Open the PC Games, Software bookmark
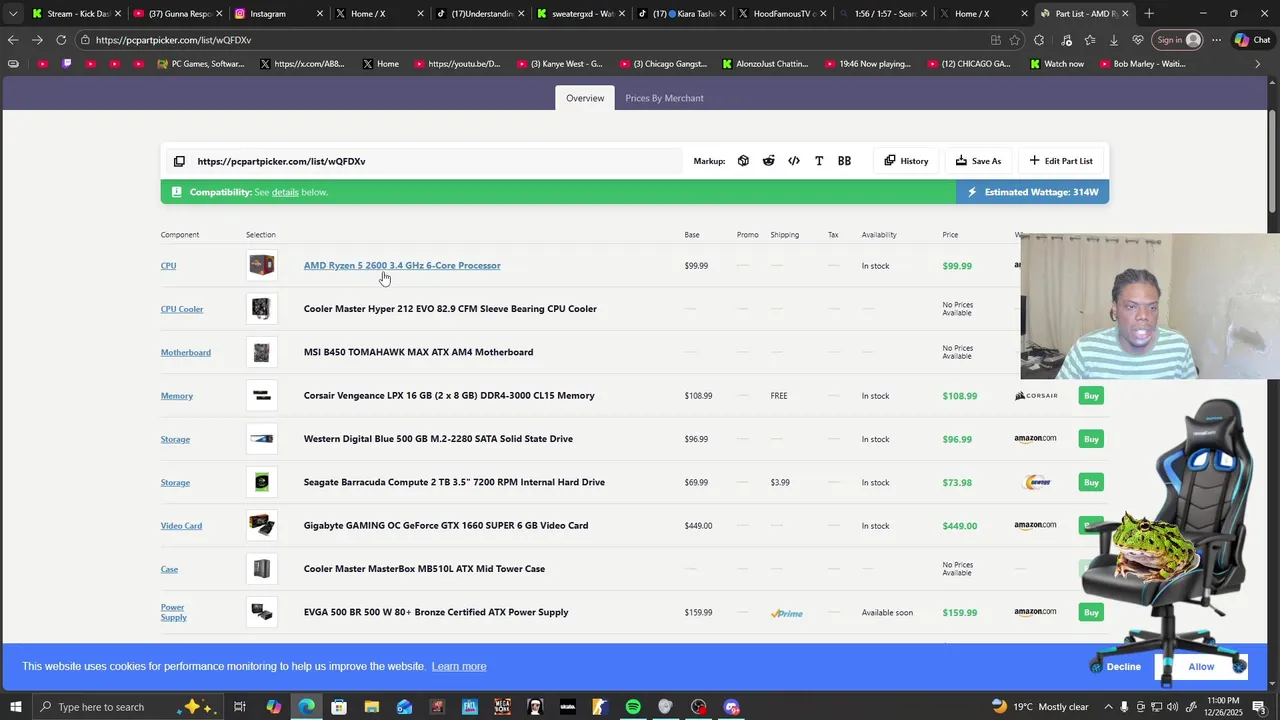Viewport: 1280px width, 720px height. click(201, 64)
